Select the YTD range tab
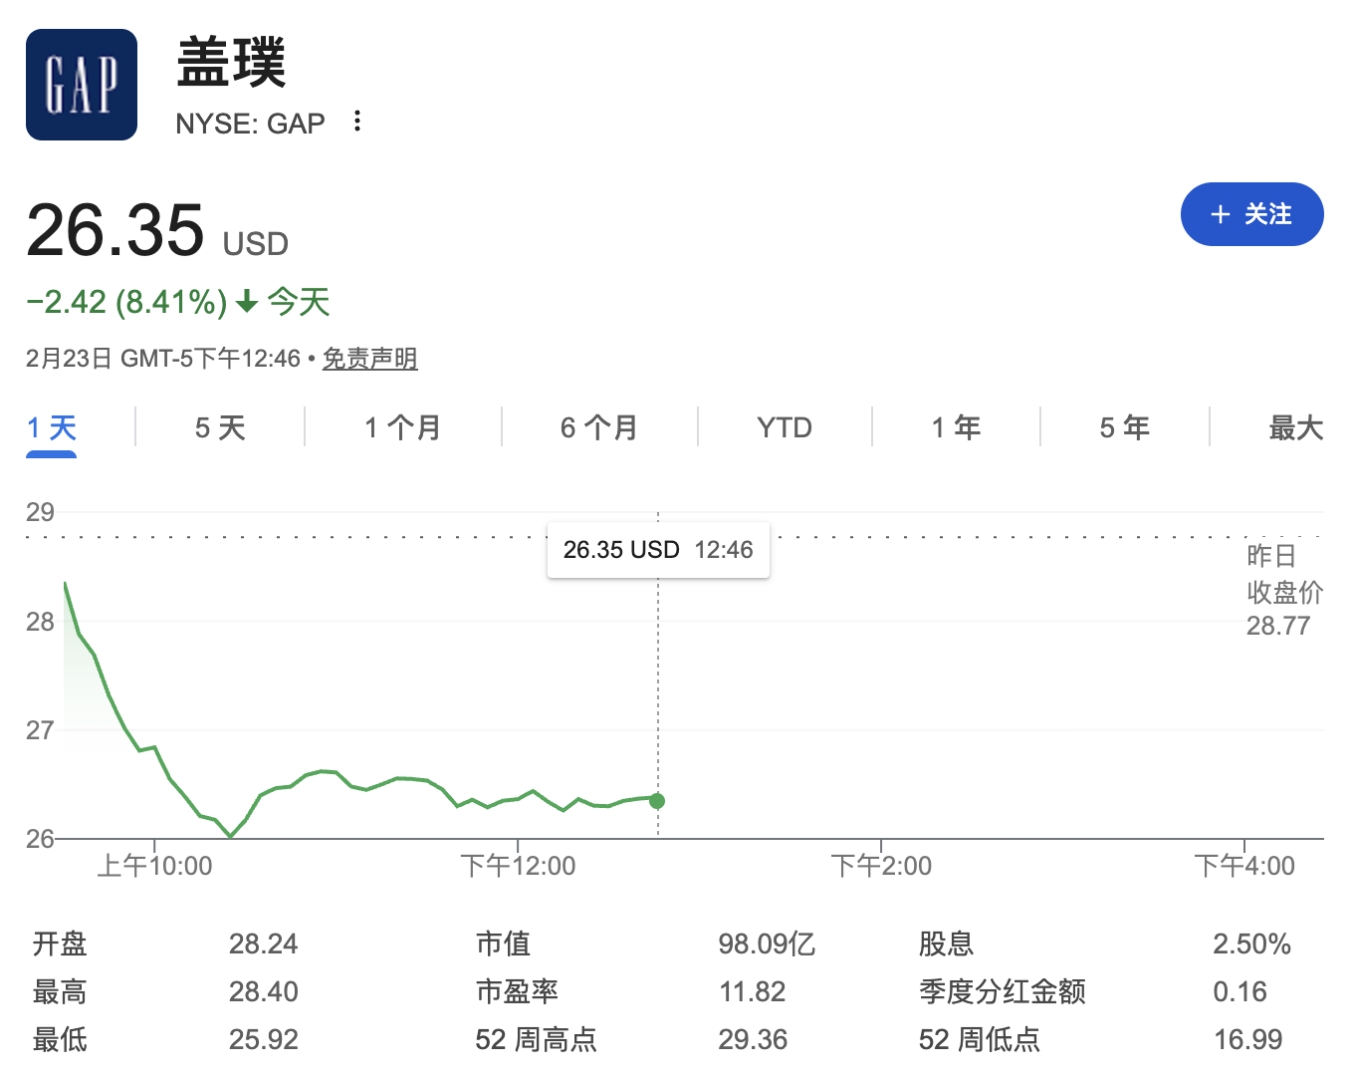The image size is (1354, 1080). click(782, 427)
